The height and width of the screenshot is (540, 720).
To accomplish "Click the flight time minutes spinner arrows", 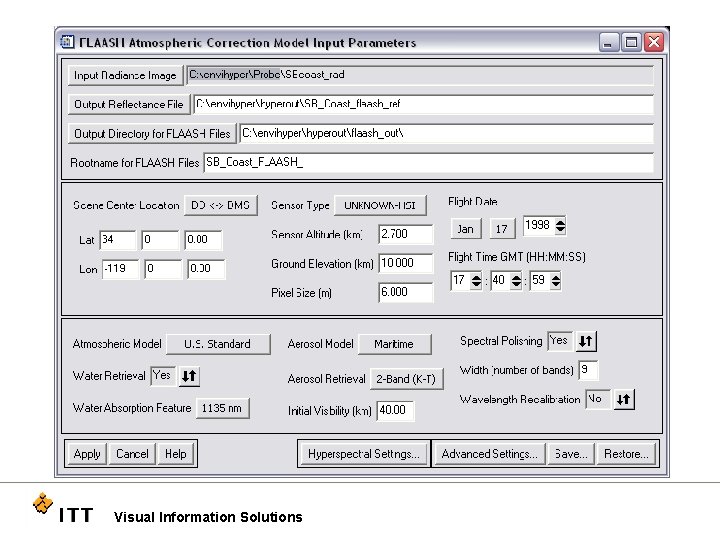I will 516,281.
